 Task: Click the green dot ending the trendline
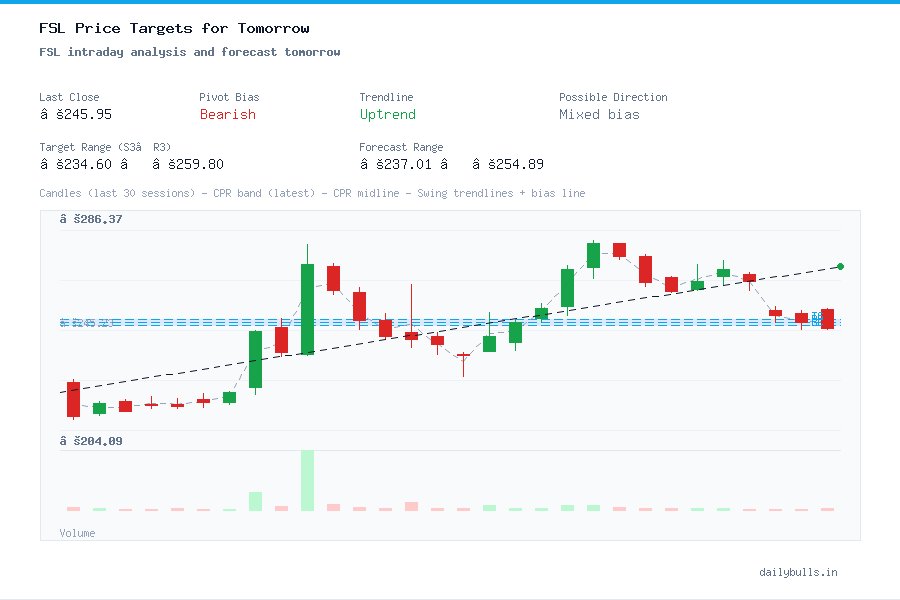tap(840, 266)
